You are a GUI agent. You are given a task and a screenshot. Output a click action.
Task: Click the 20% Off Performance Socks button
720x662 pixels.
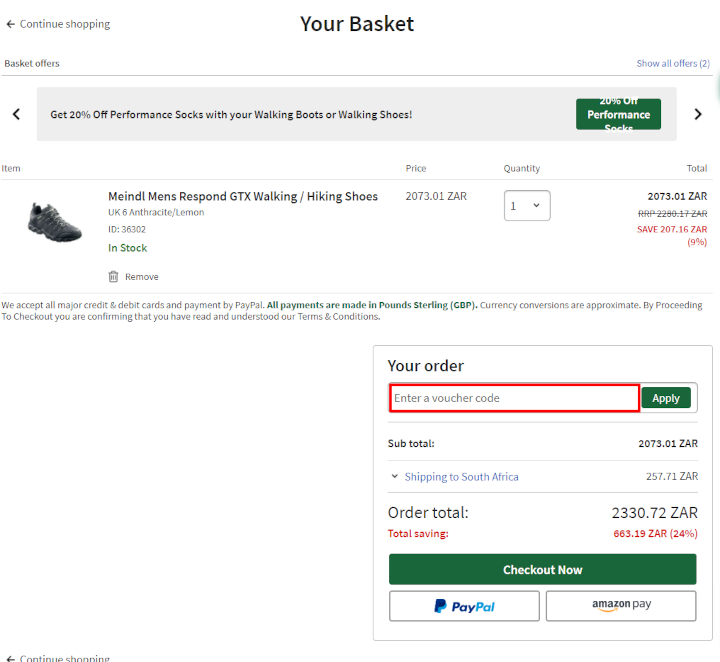click(618, 114)
